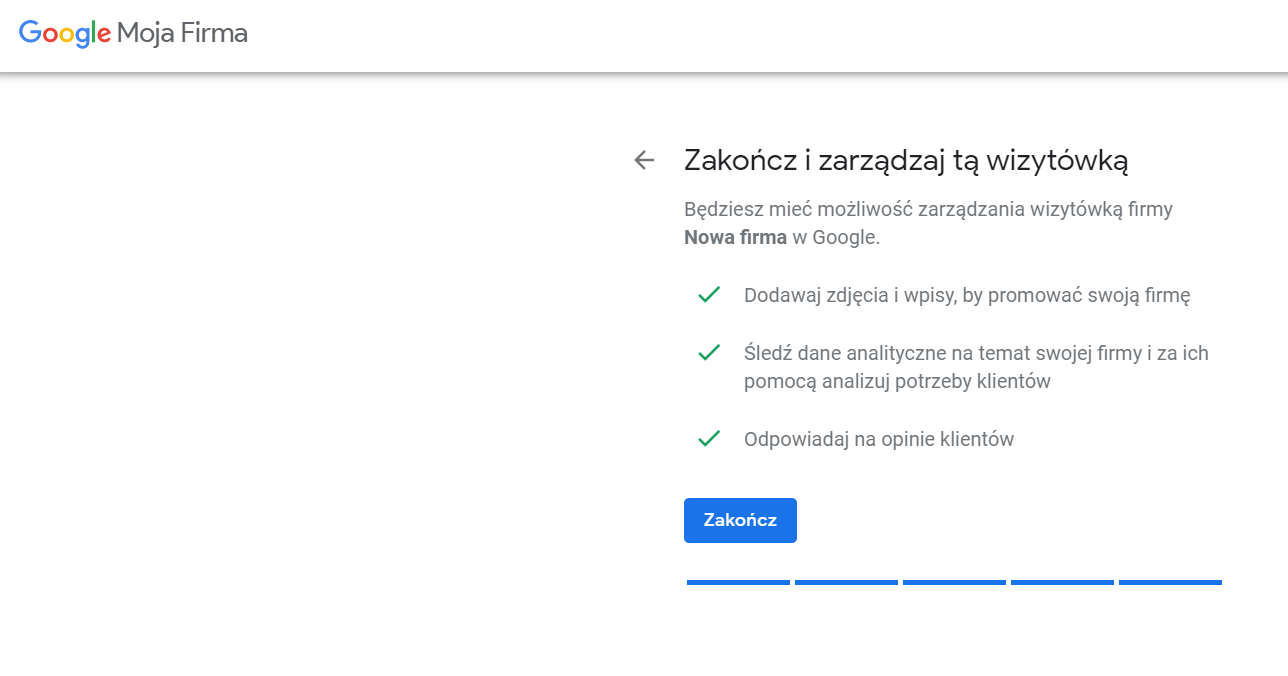Click the blue Zakończ button
The height and width of the screenshot is (676, 1288).
tap(740, 520)
